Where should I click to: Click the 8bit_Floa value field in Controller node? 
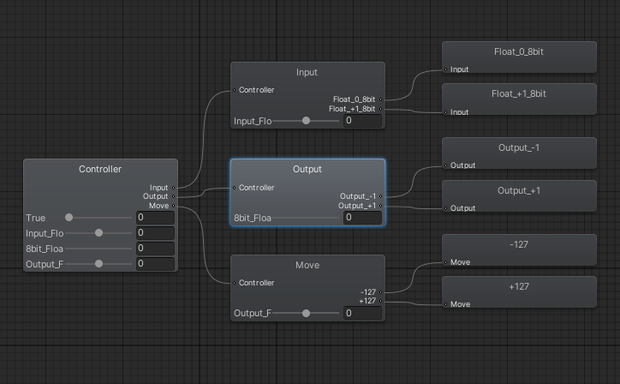[155, 248]
